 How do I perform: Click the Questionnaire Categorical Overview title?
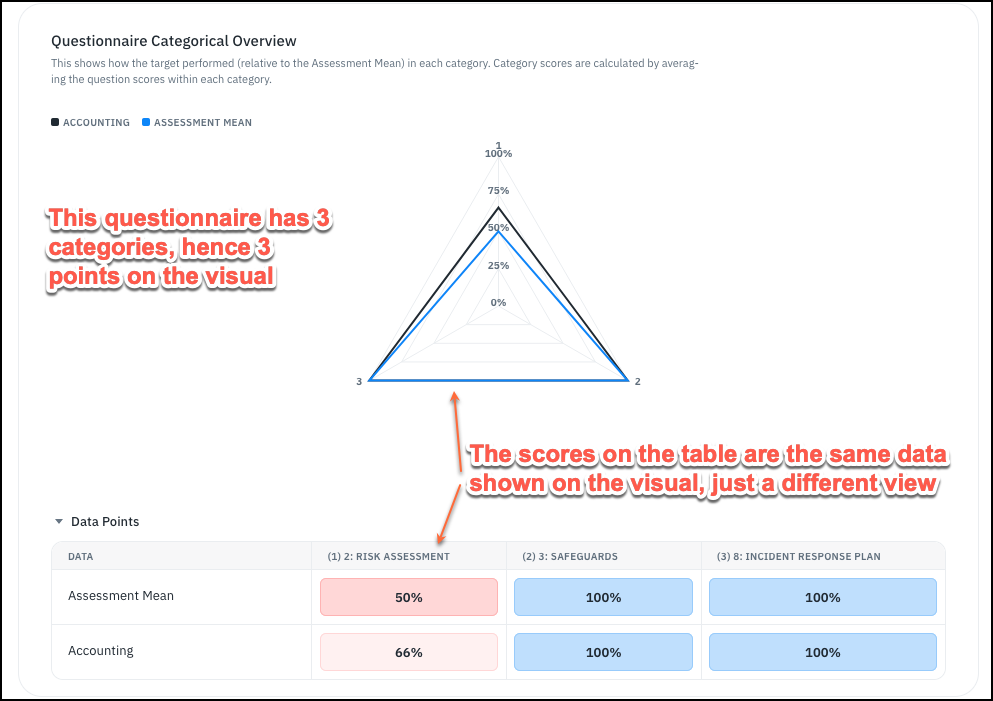click(x=174, y=41)
